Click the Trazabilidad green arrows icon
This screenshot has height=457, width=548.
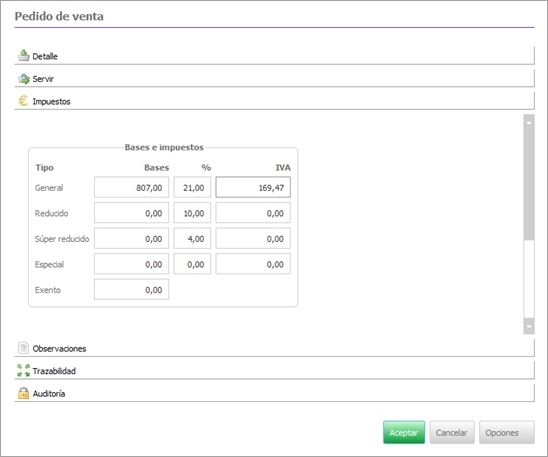coord(23,370)
